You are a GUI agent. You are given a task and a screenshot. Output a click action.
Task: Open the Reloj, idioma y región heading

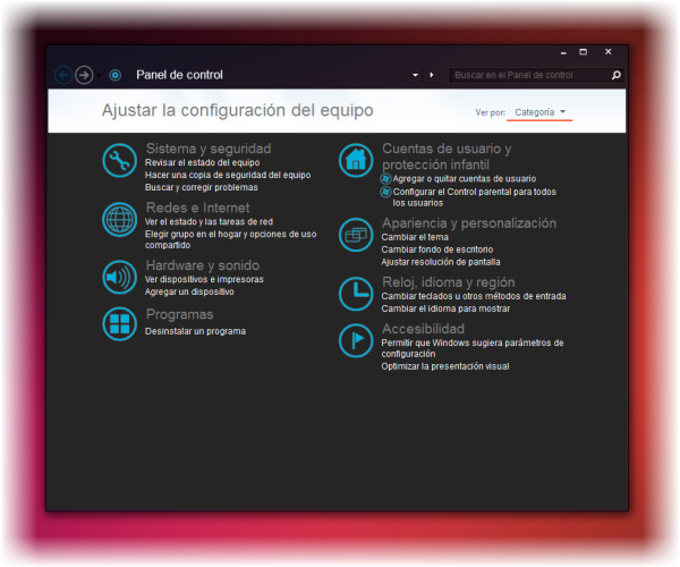[x=448, y=282]
